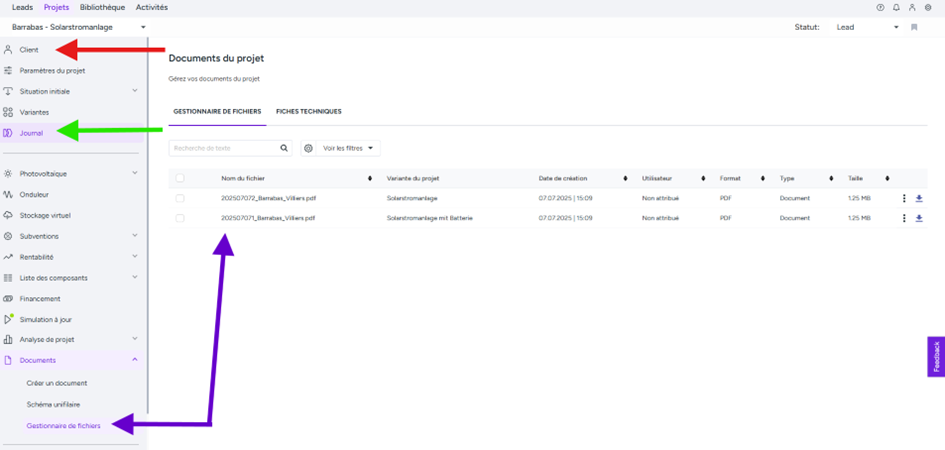Click the user profile icon in top bar
The width and height of the screenshot is (945, 450).
(912, 8)
